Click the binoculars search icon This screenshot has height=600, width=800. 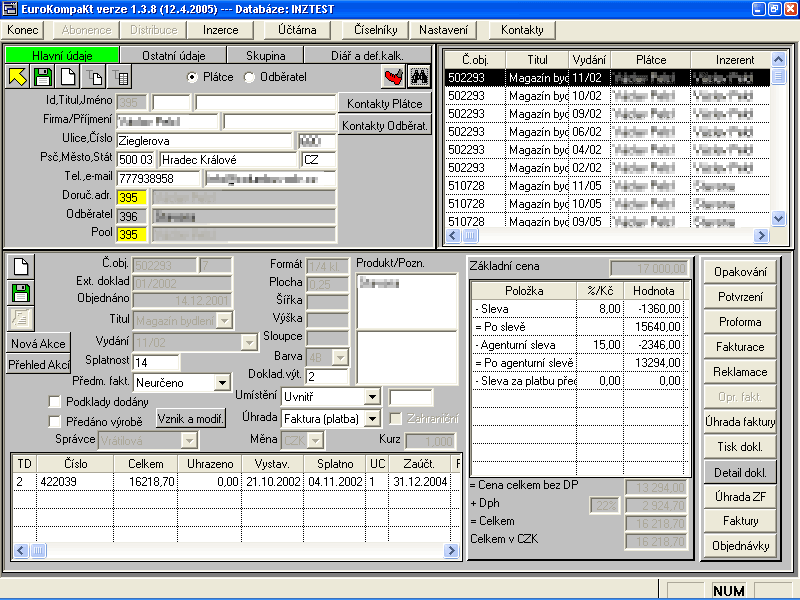pyautogui.click(x=418, y=77)
